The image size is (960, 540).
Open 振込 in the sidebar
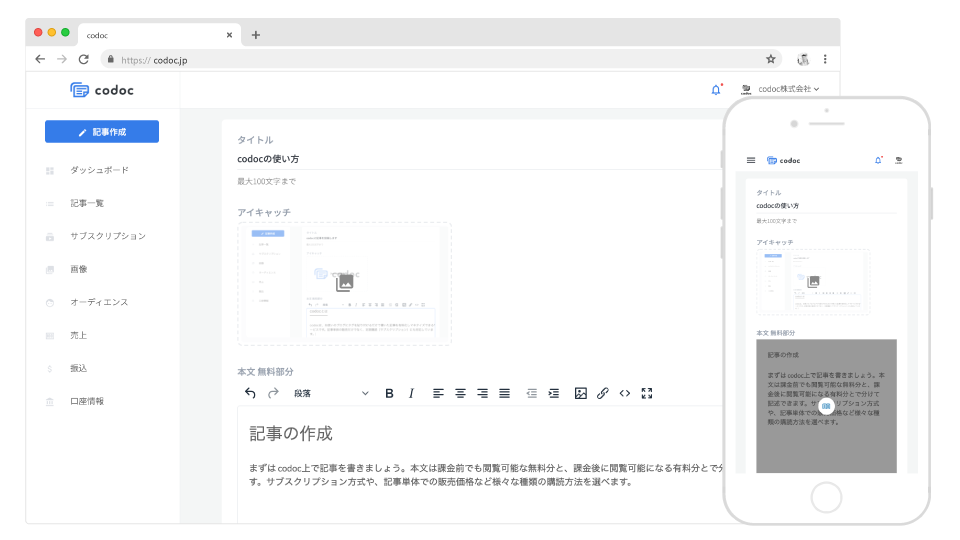[x=78, y=369]
